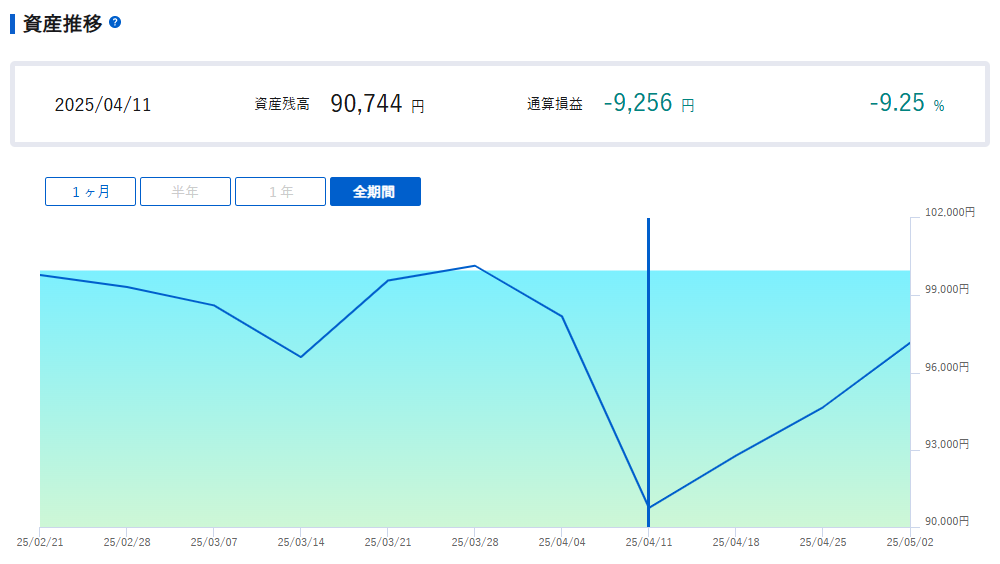
Task: Click the -9,256 円 cumulative loss value
Action: 649,103
